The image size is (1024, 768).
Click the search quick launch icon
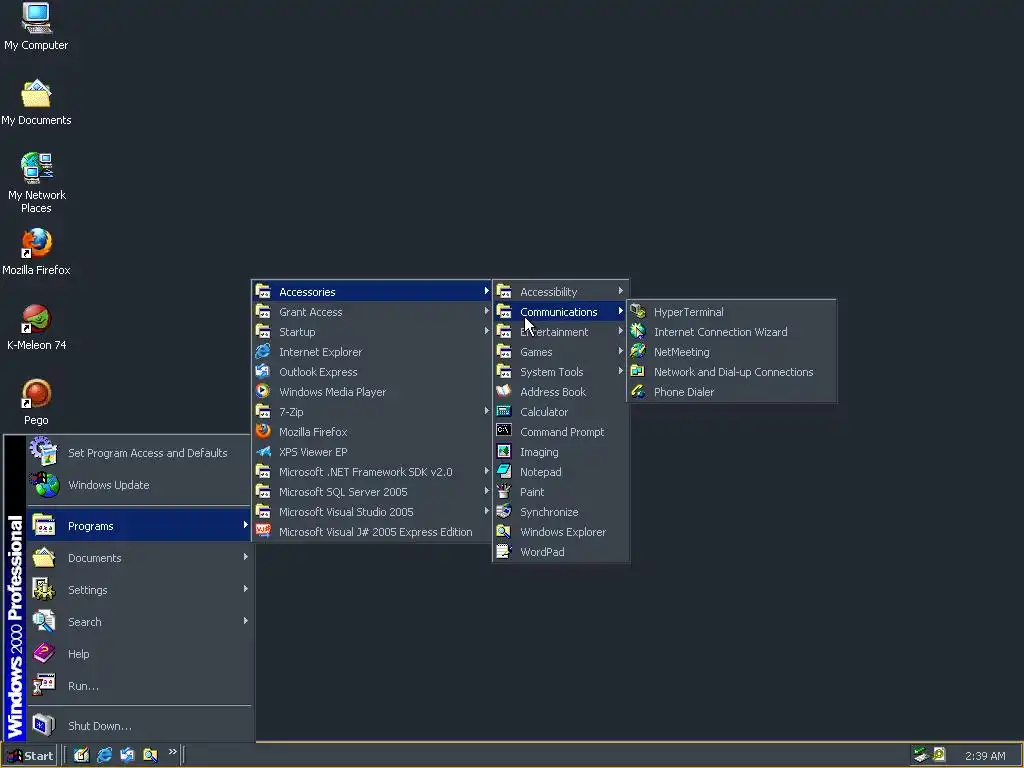pos(150,755)
